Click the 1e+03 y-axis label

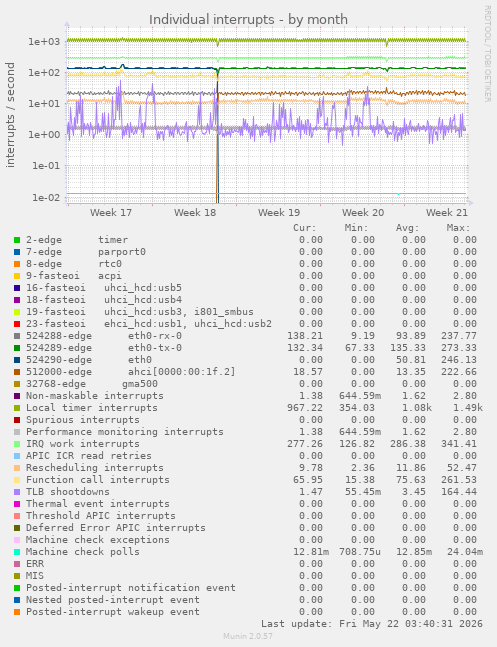coord(44,42)
